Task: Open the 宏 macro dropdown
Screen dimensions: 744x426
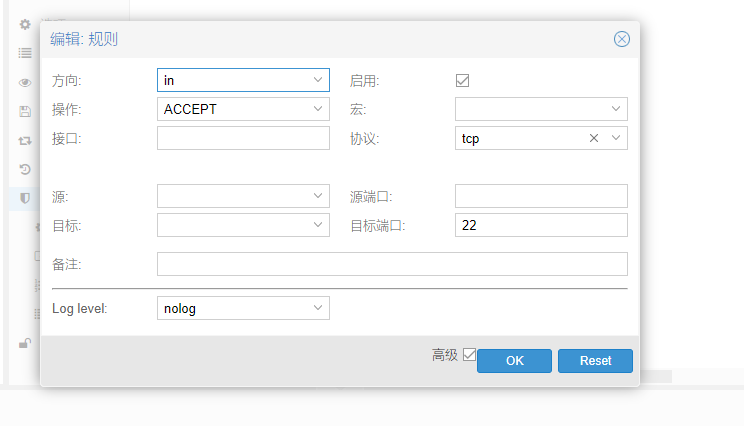Action: coord(616,109)
